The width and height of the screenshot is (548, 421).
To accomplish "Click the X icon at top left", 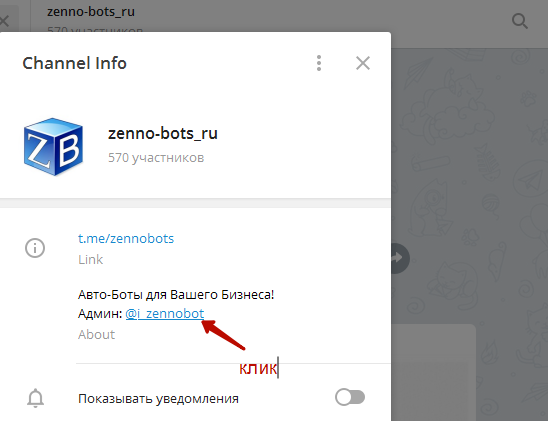I will [4, 21].
